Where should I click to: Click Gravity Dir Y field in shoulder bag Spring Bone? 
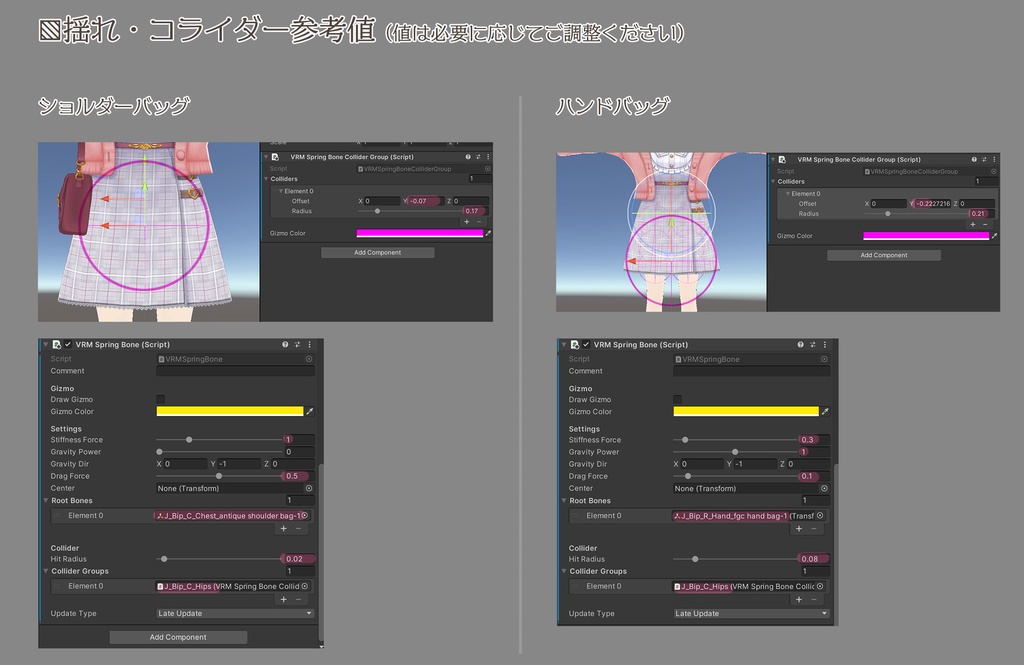240,464
